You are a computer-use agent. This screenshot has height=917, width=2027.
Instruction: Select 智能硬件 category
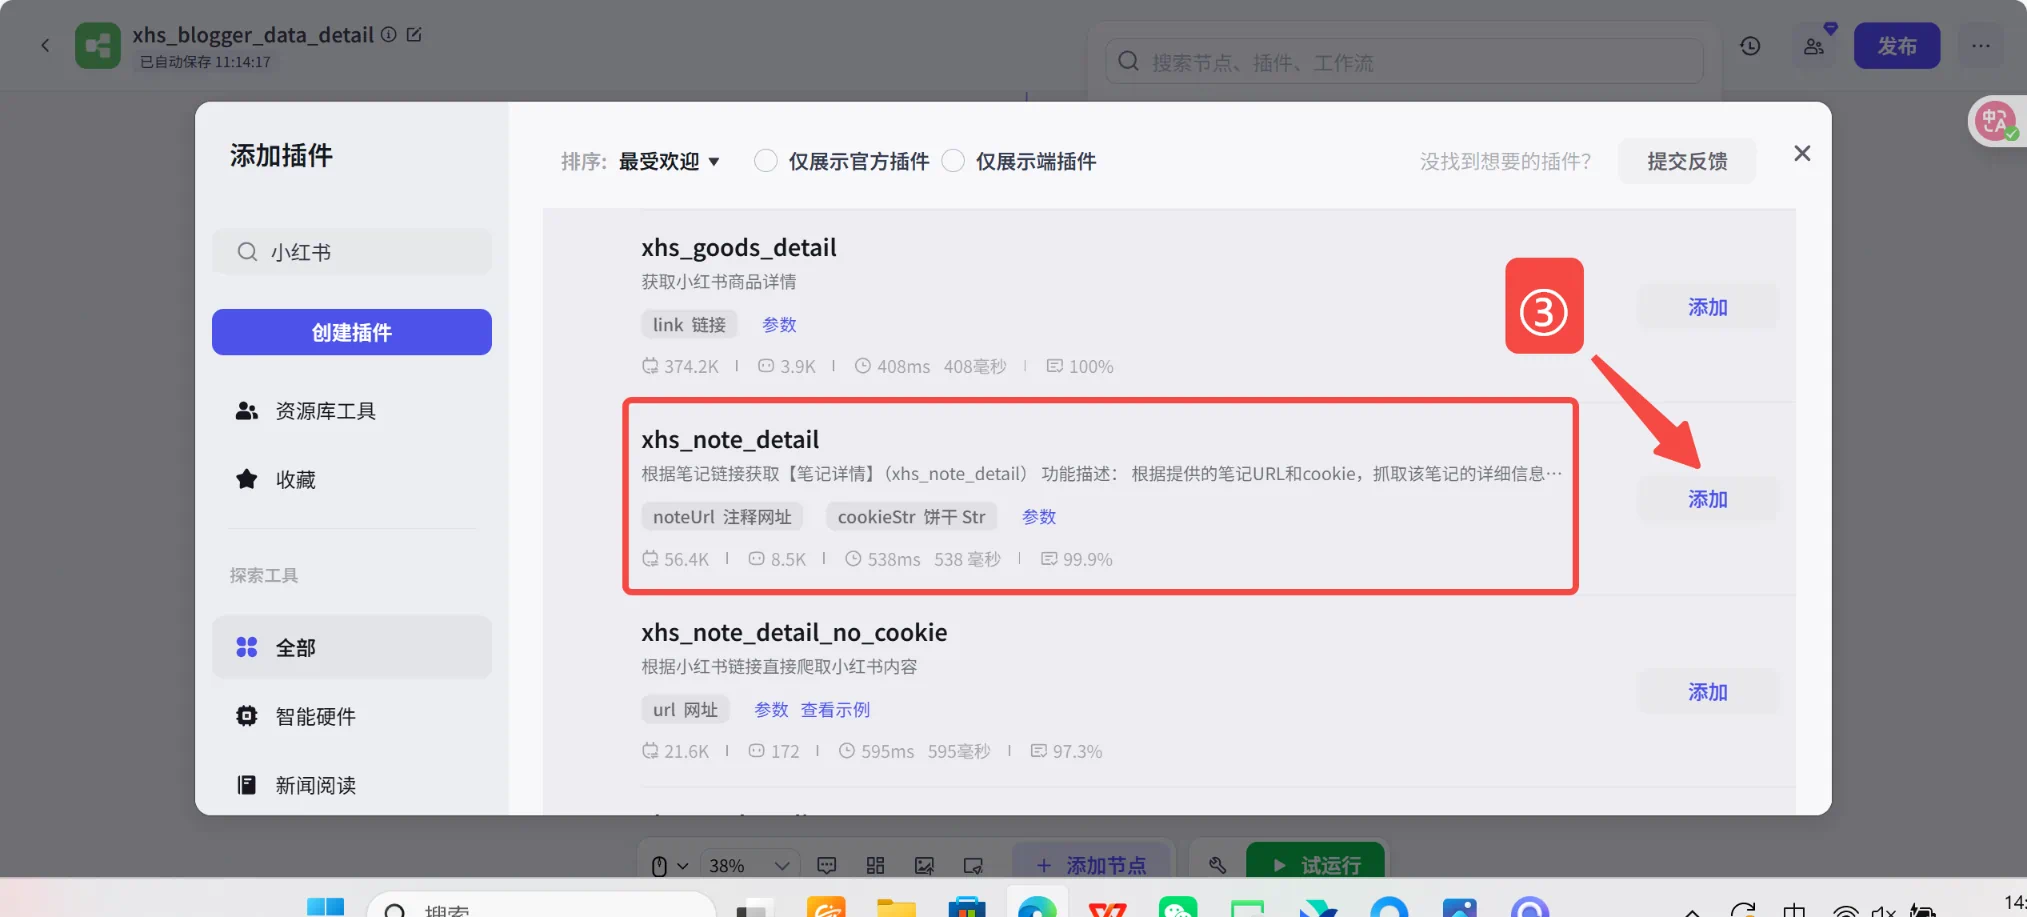click(352, 717)
